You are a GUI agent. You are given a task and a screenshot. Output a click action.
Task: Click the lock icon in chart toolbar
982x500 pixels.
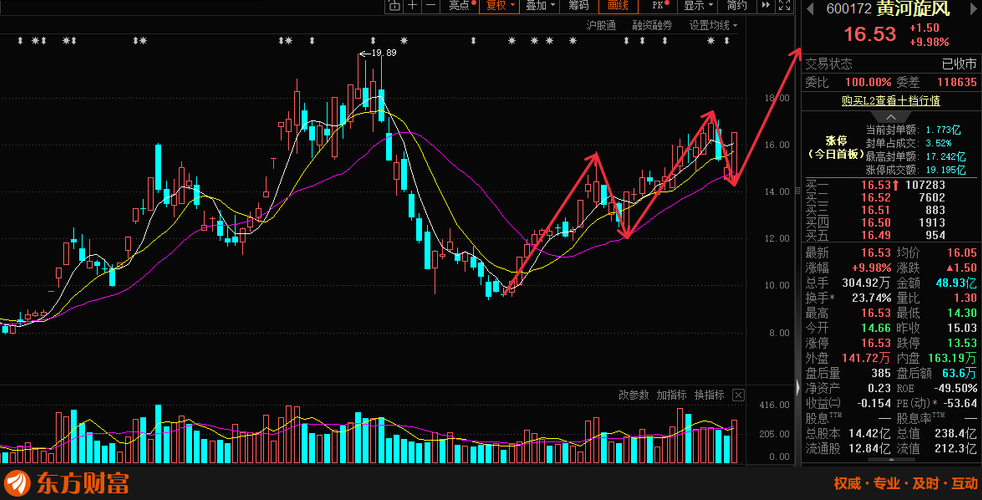tap(394, 5)
